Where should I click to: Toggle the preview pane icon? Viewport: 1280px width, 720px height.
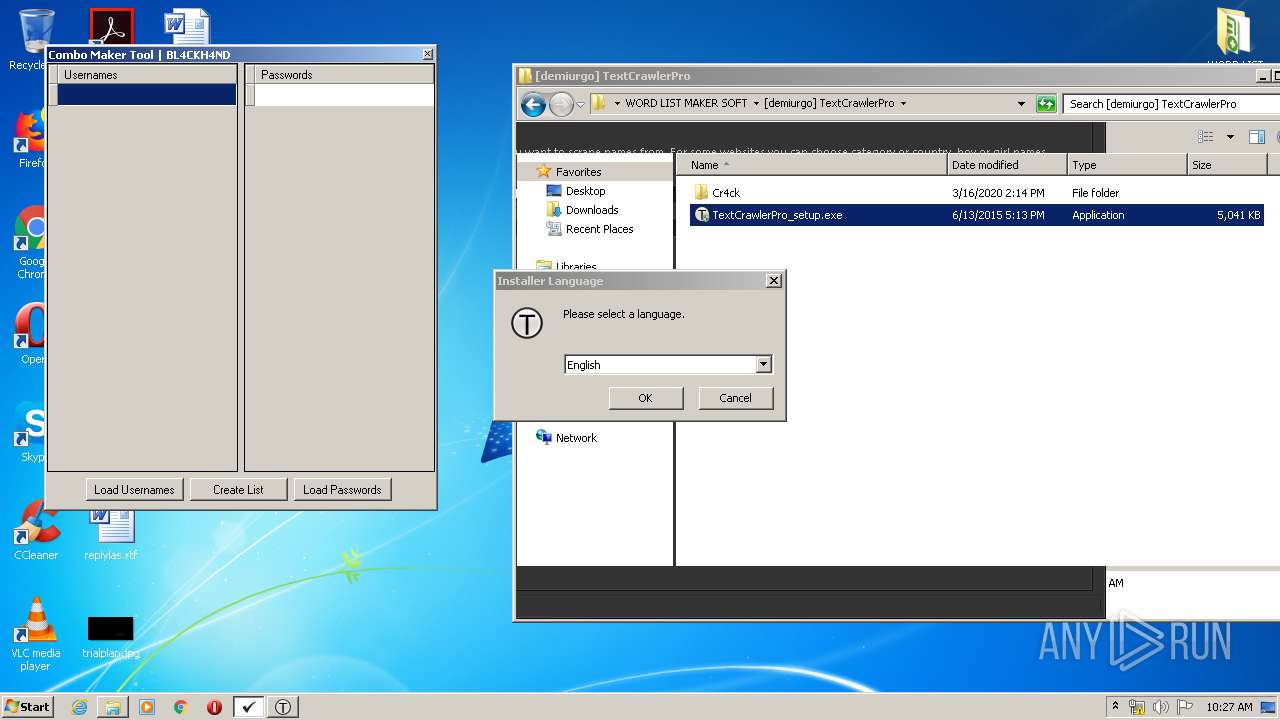click(x=1257, y=137)
